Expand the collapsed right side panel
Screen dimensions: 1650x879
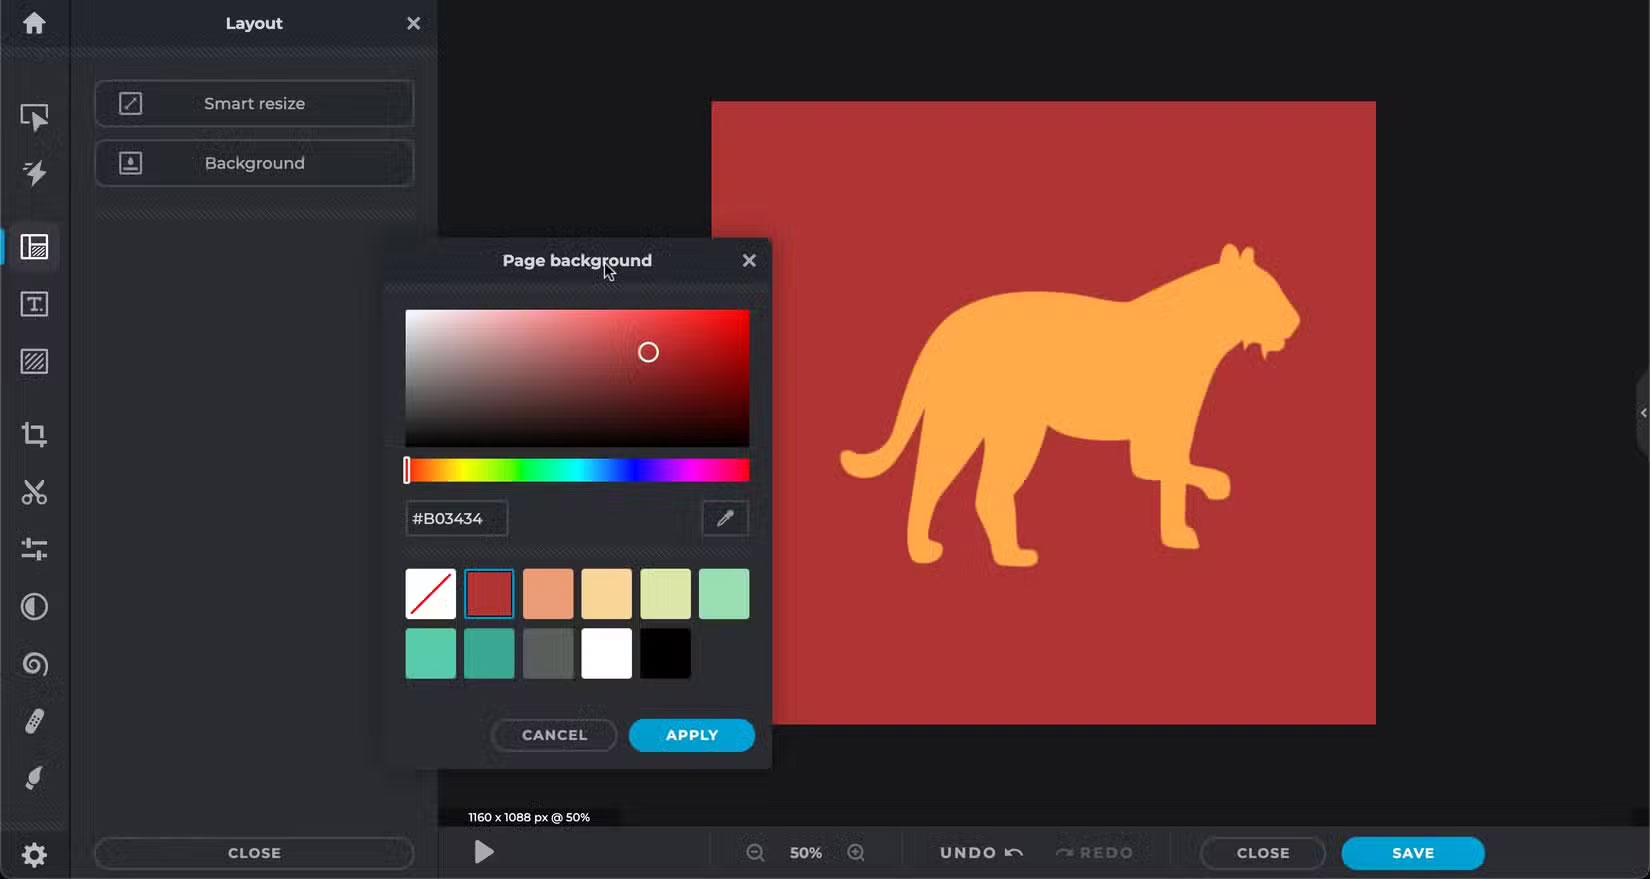1642,413
